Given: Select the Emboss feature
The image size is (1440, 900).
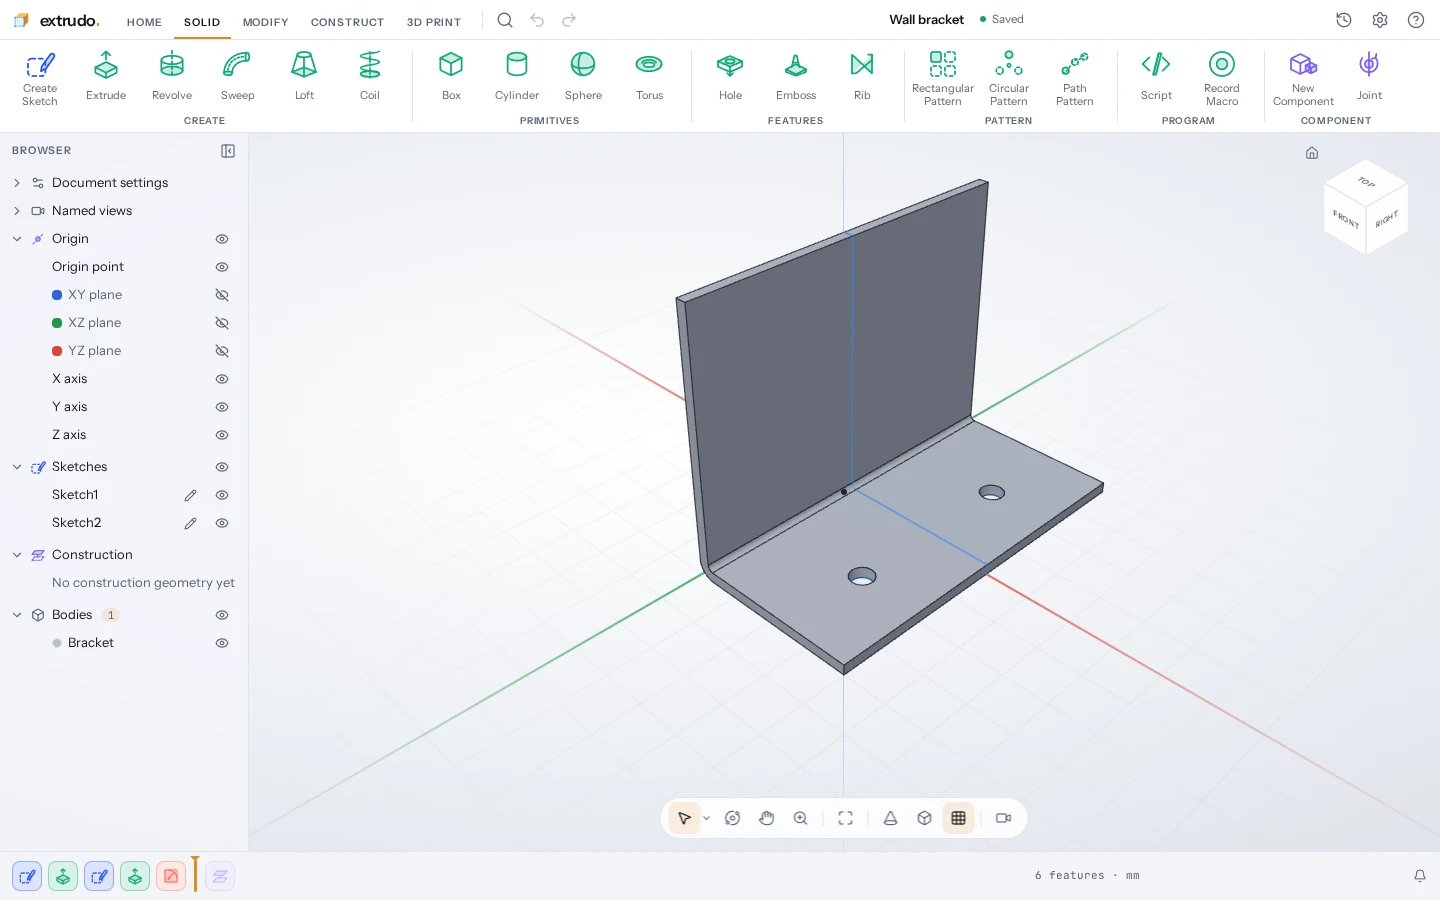Looking at the screenshot, I should (x=796, y=76).
